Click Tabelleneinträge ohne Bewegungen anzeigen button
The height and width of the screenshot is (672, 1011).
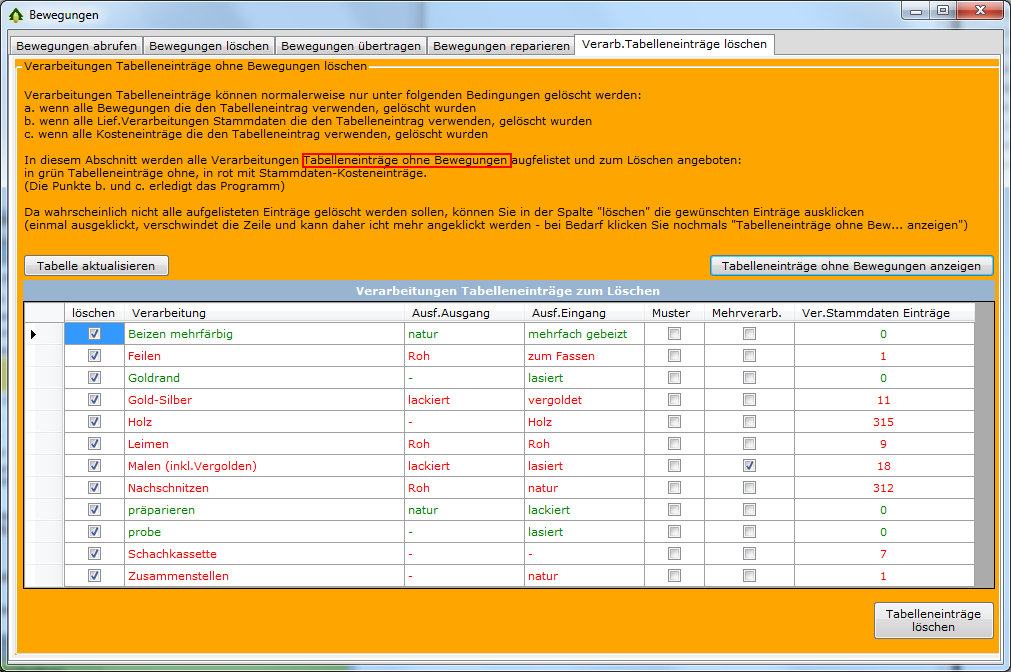(x=851, y=266)
